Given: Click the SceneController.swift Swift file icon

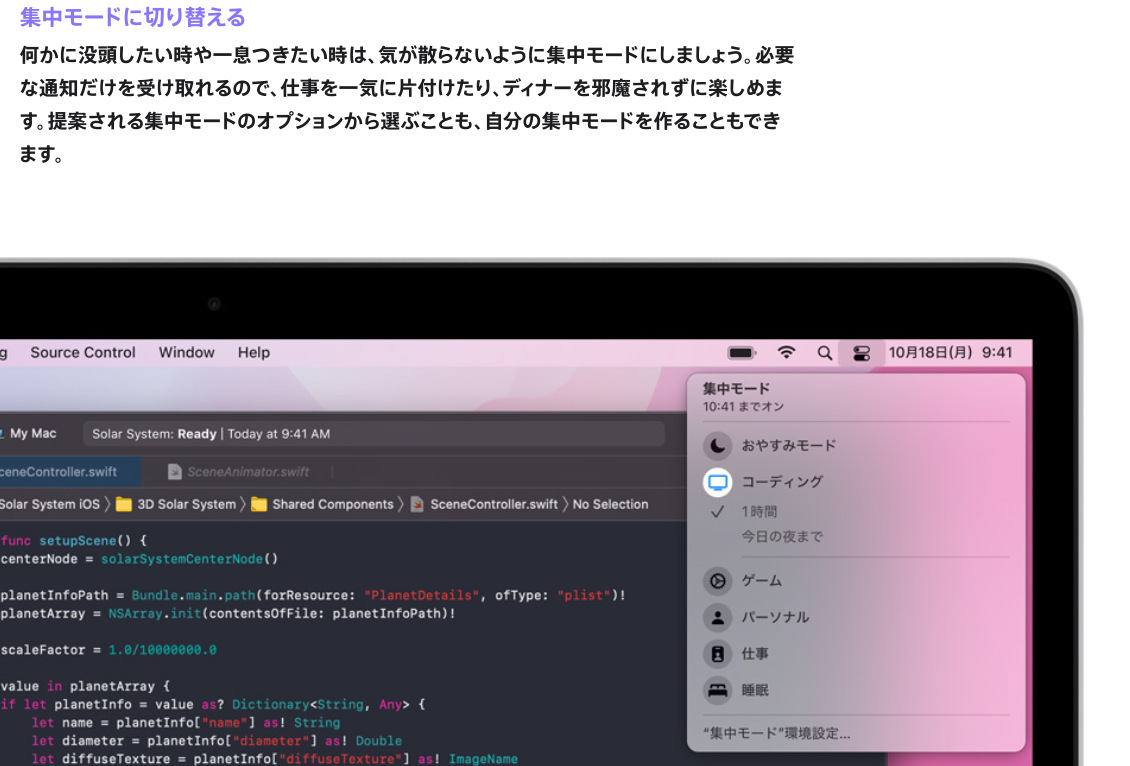Looking at the screenshot, I should (417, 504).
